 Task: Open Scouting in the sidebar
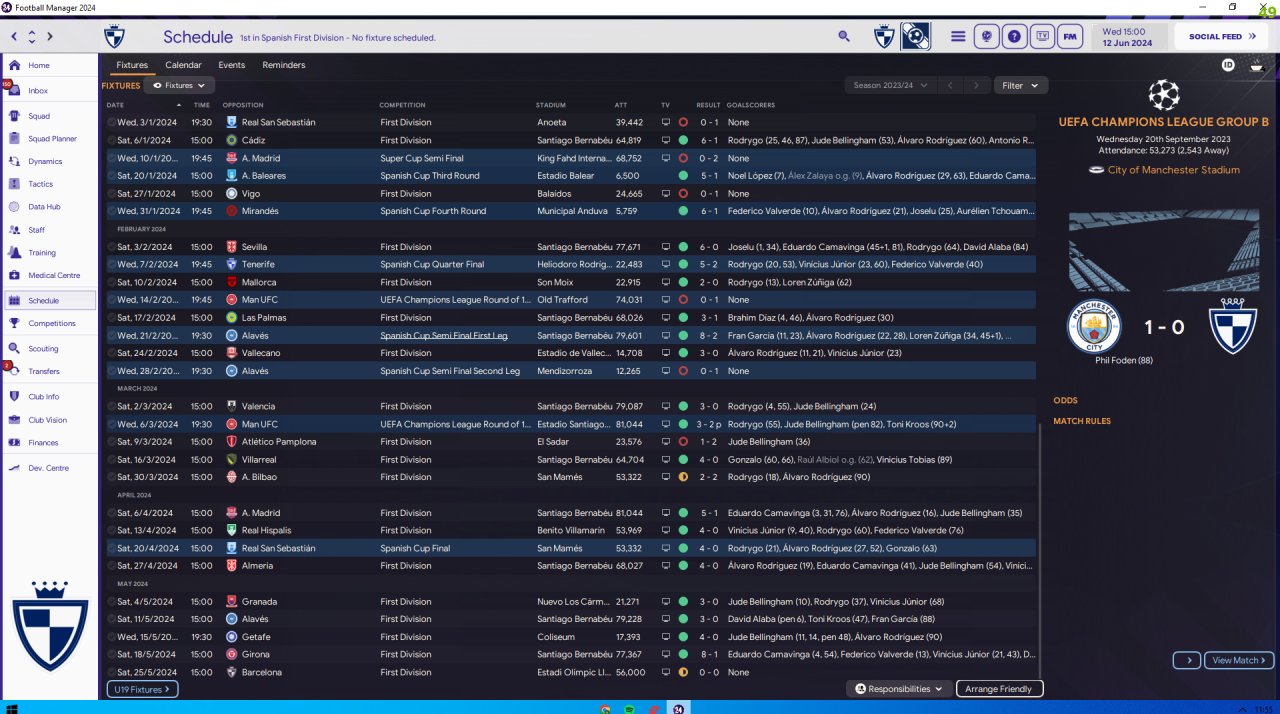(x=49, y=349)
